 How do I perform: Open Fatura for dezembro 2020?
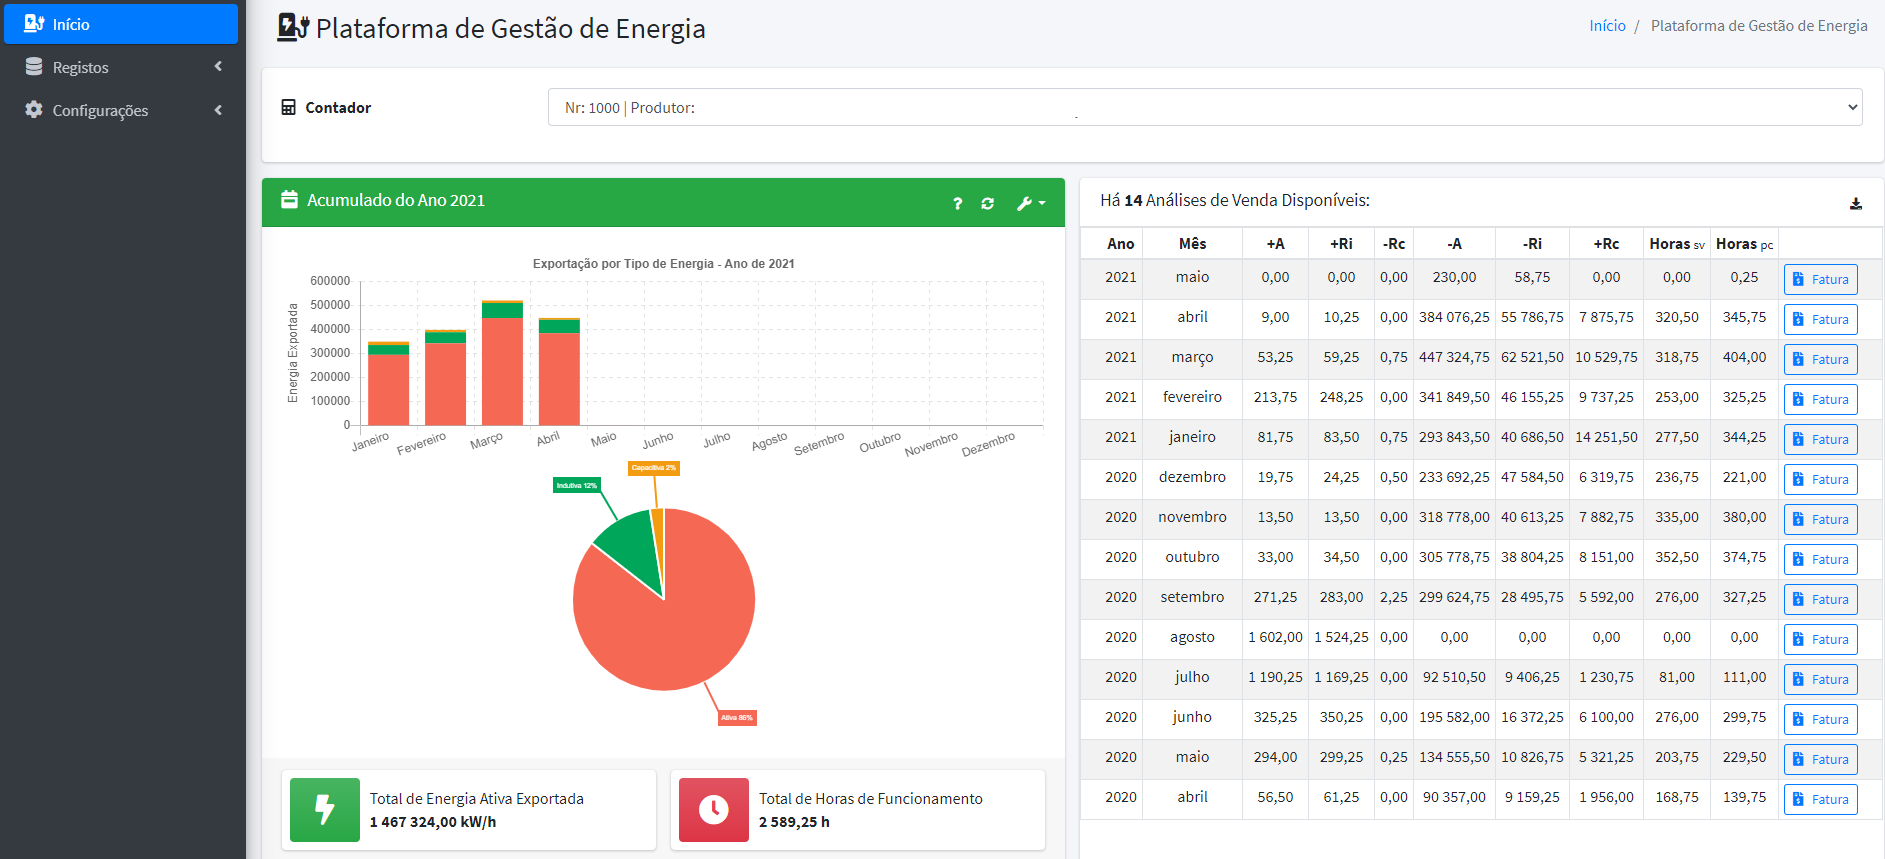tap(1820, 479)
